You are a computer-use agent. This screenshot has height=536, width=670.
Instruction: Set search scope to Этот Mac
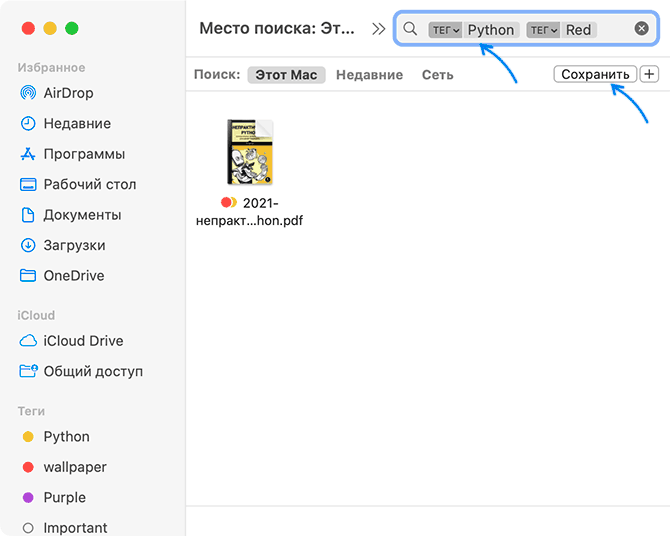[x=286, y=75]
